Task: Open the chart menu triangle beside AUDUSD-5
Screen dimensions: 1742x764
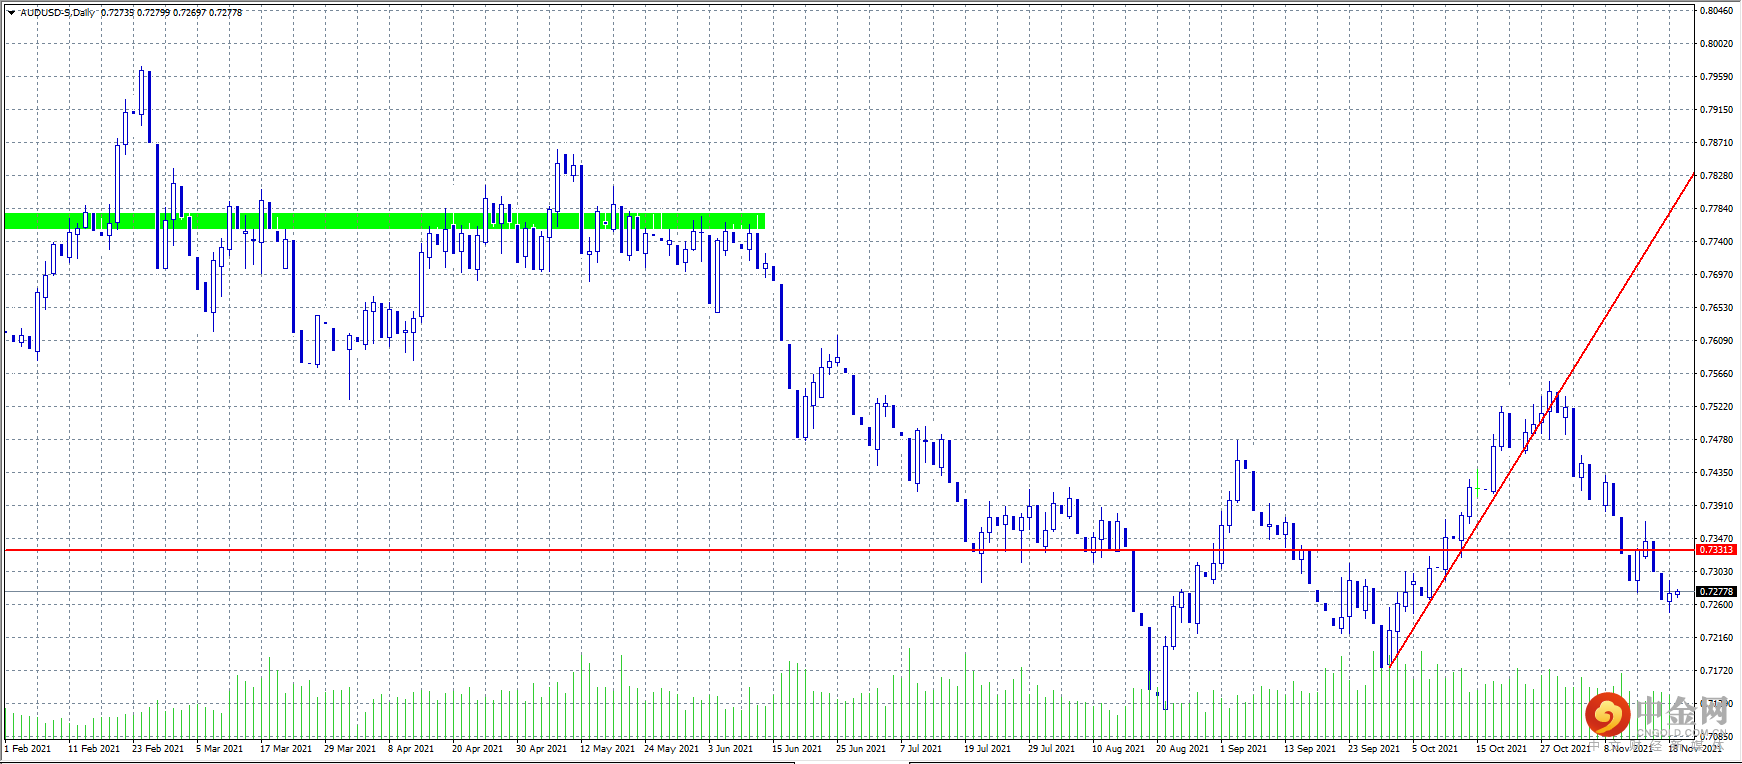Action: tap(11, 13)
